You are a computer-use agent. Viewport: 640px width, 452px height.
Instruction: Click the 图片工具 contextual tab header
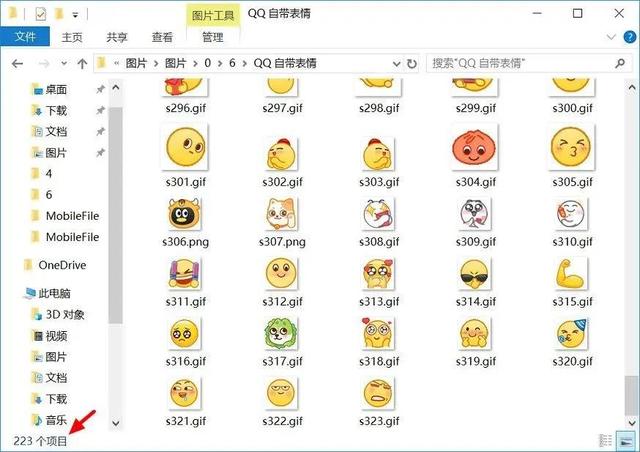213,16
